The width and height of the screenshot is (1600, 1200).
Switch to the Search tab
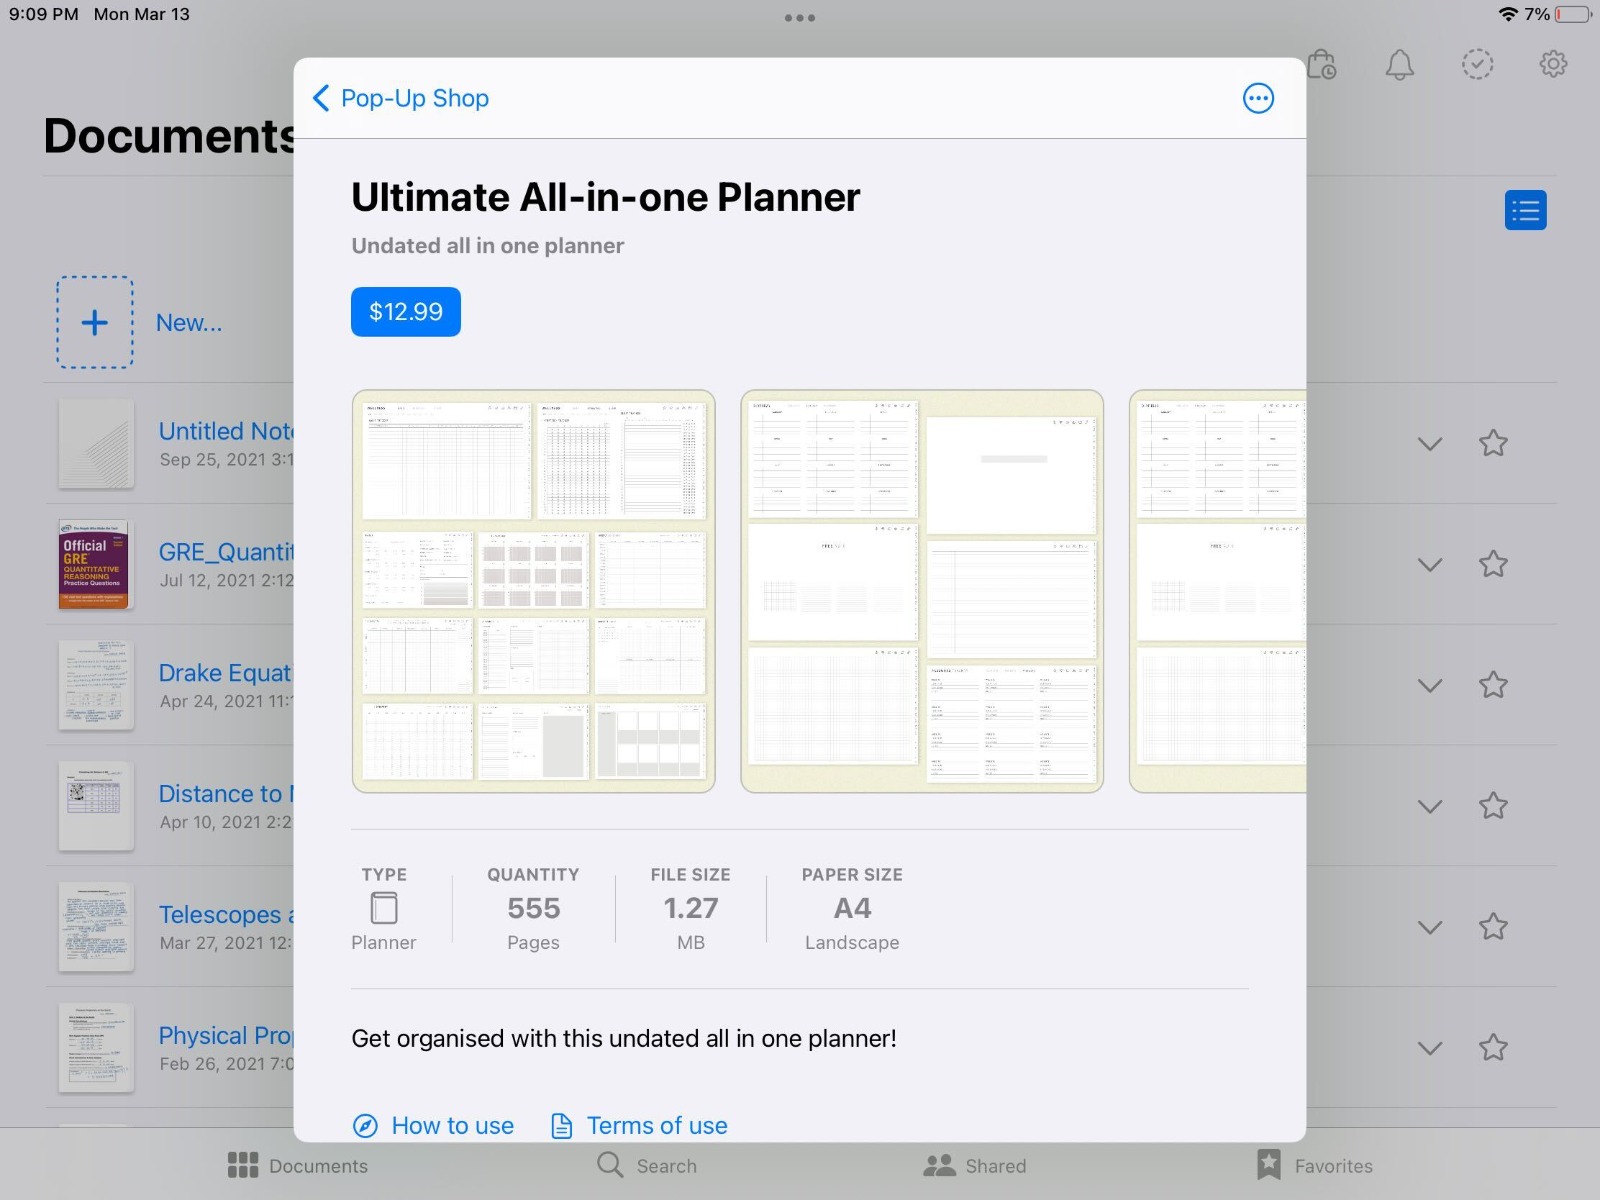point(647,1165)
